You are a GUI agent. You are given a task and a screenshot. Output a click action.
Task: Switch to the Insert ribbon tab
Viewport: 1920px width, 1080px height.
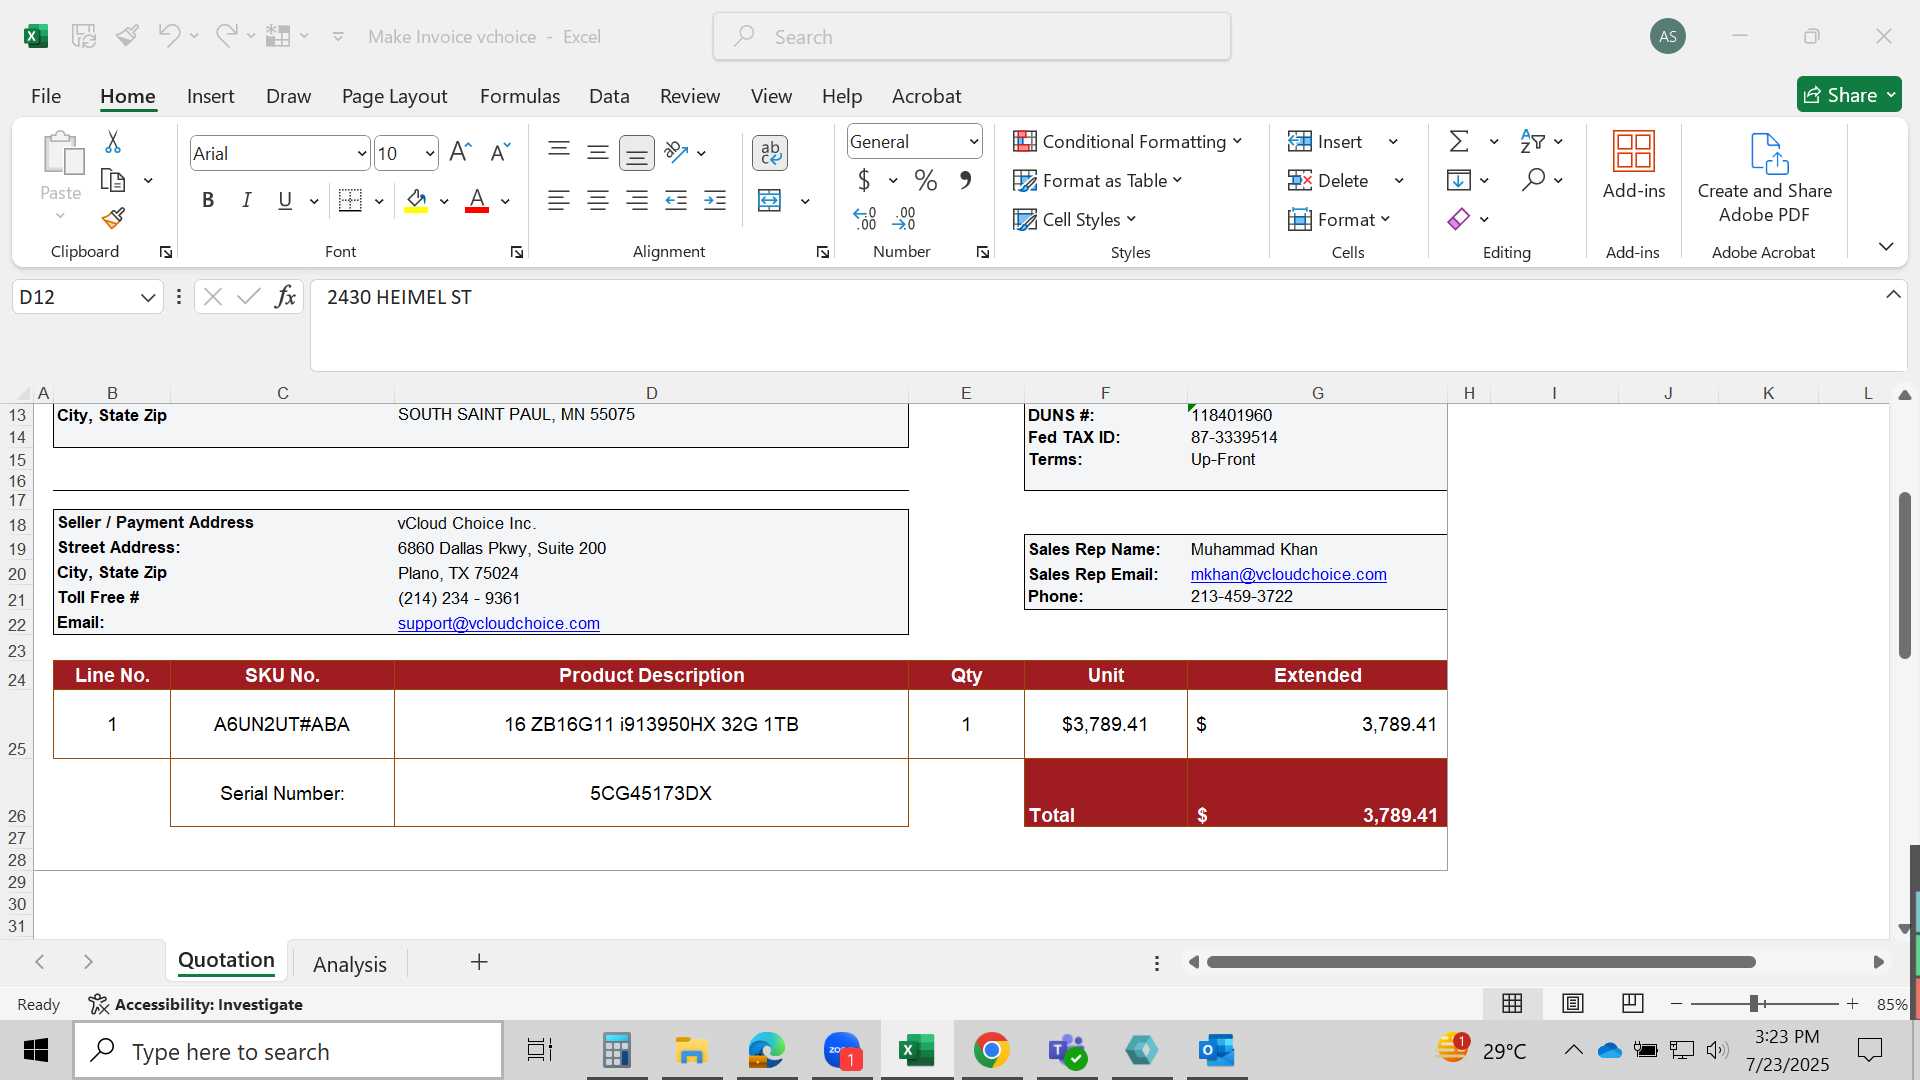click(x=210, y=96)
